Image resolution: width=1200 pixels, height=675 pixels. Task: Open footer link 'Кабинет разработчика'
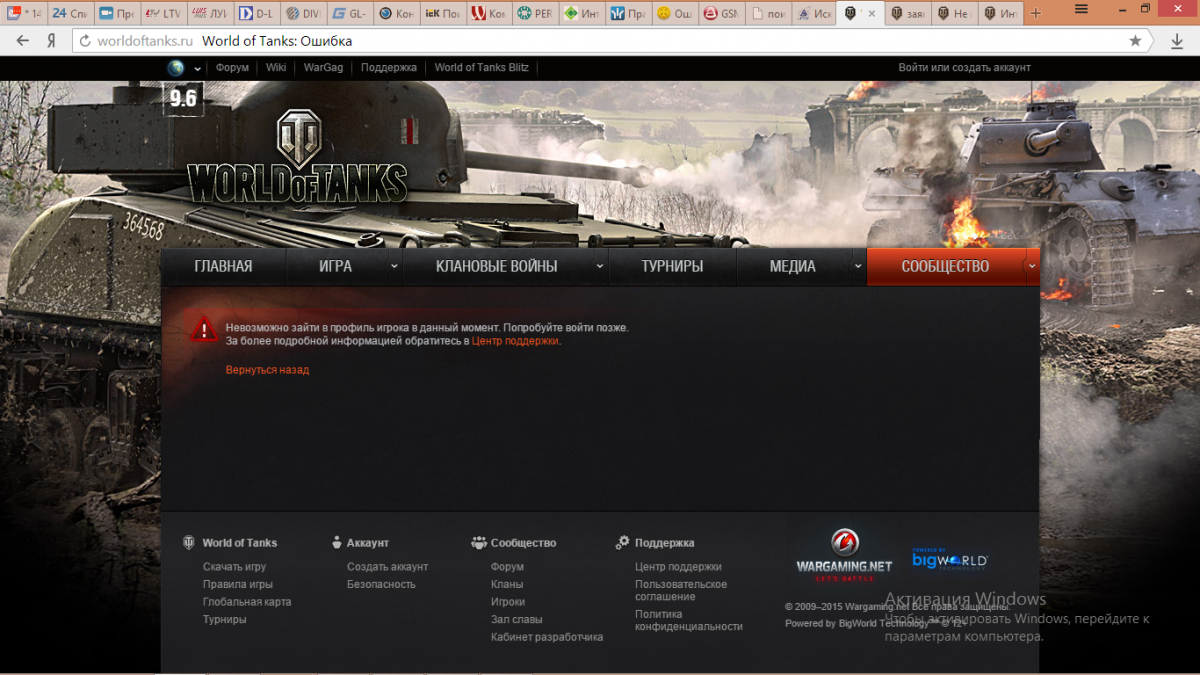(x=547, y=637)
